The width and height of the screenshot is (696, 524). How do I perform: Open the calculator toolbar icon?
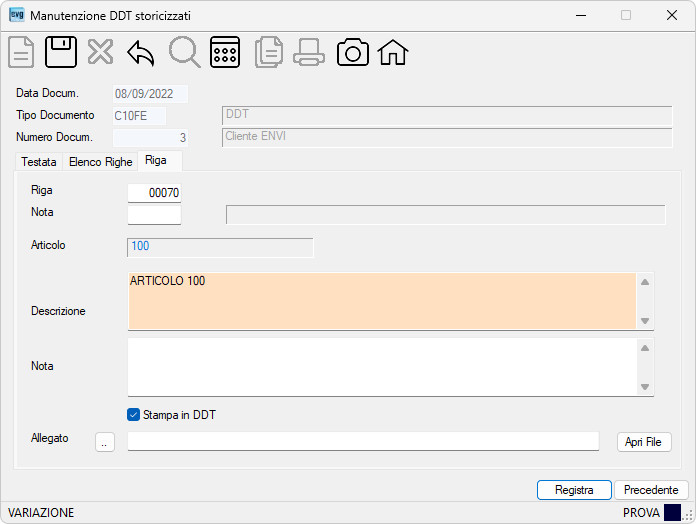click(x=225, y=52)
